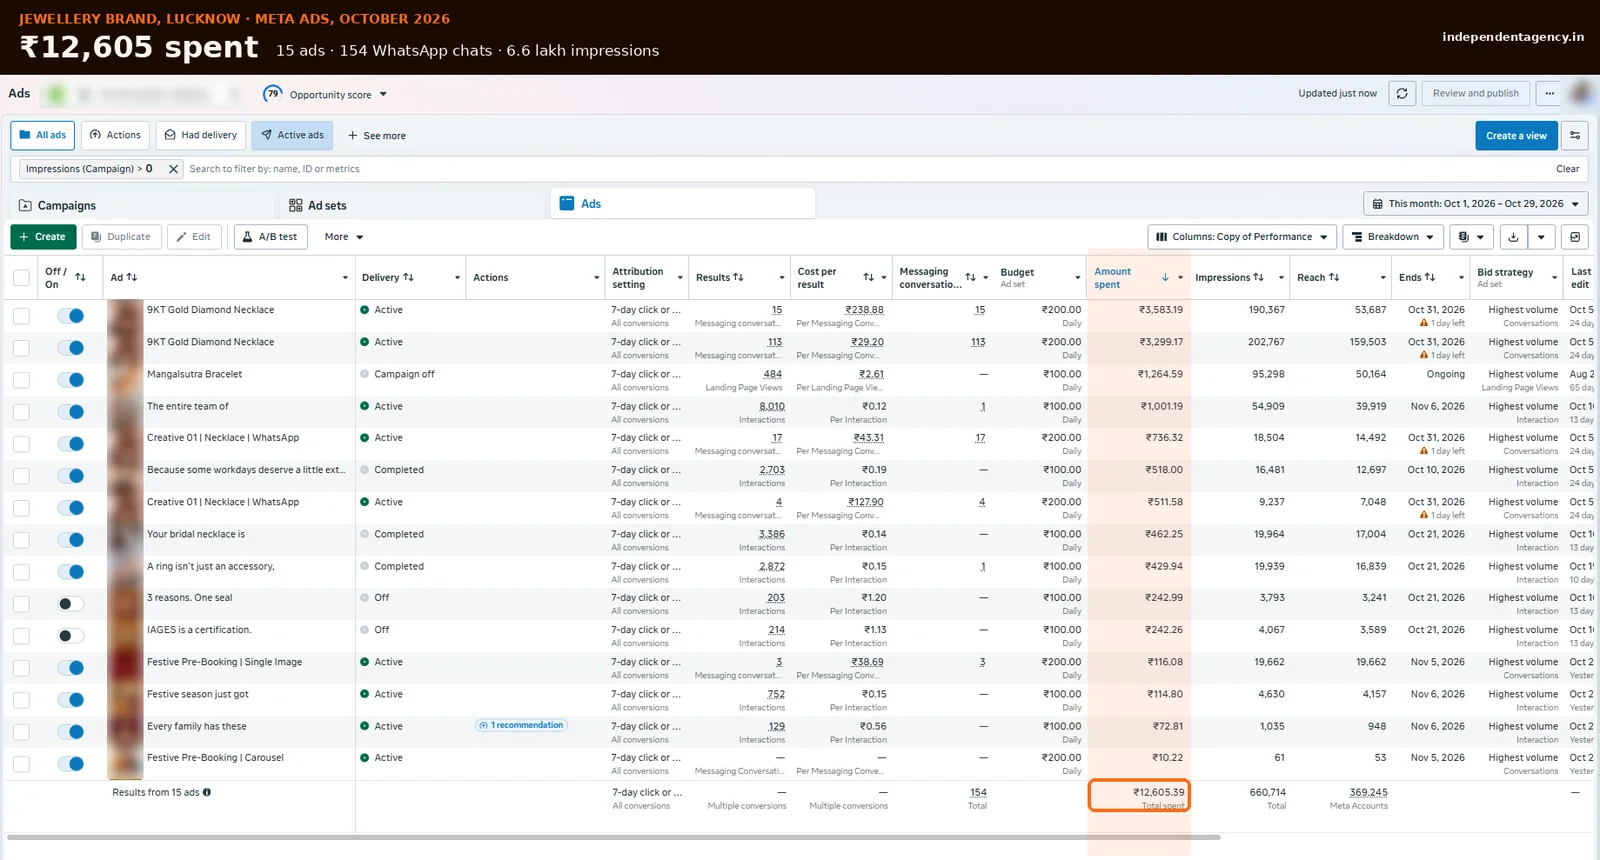Open the filter settings icon next to Create a view
Screen dimensions: 1600x860
pos(1575,135)
